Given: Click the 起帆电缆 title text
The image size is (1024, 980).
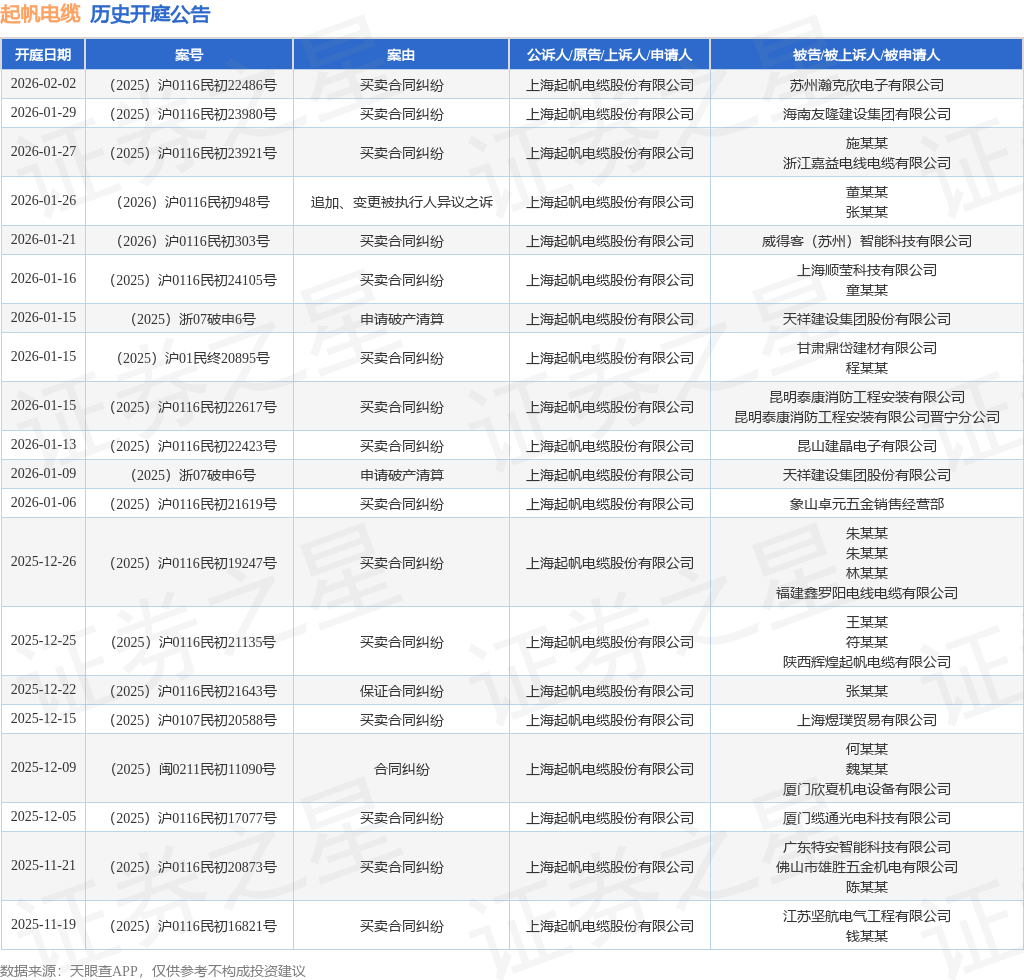Looking at the screenshot, I should [x=40, y=14].
